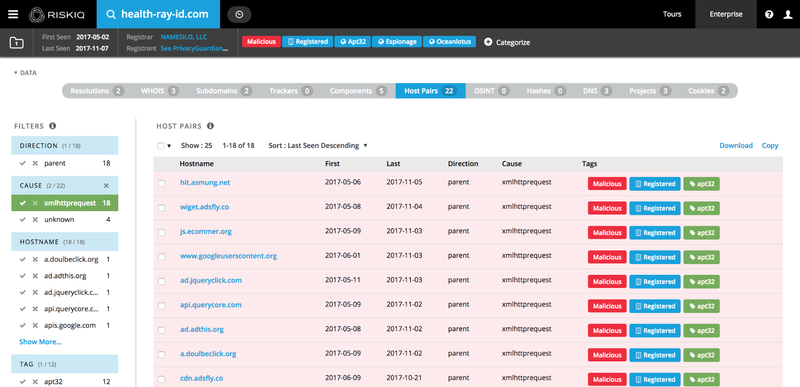Select the xmlhttprequest cause filter row
Screen dimensions: 800x387
[65, 203]
